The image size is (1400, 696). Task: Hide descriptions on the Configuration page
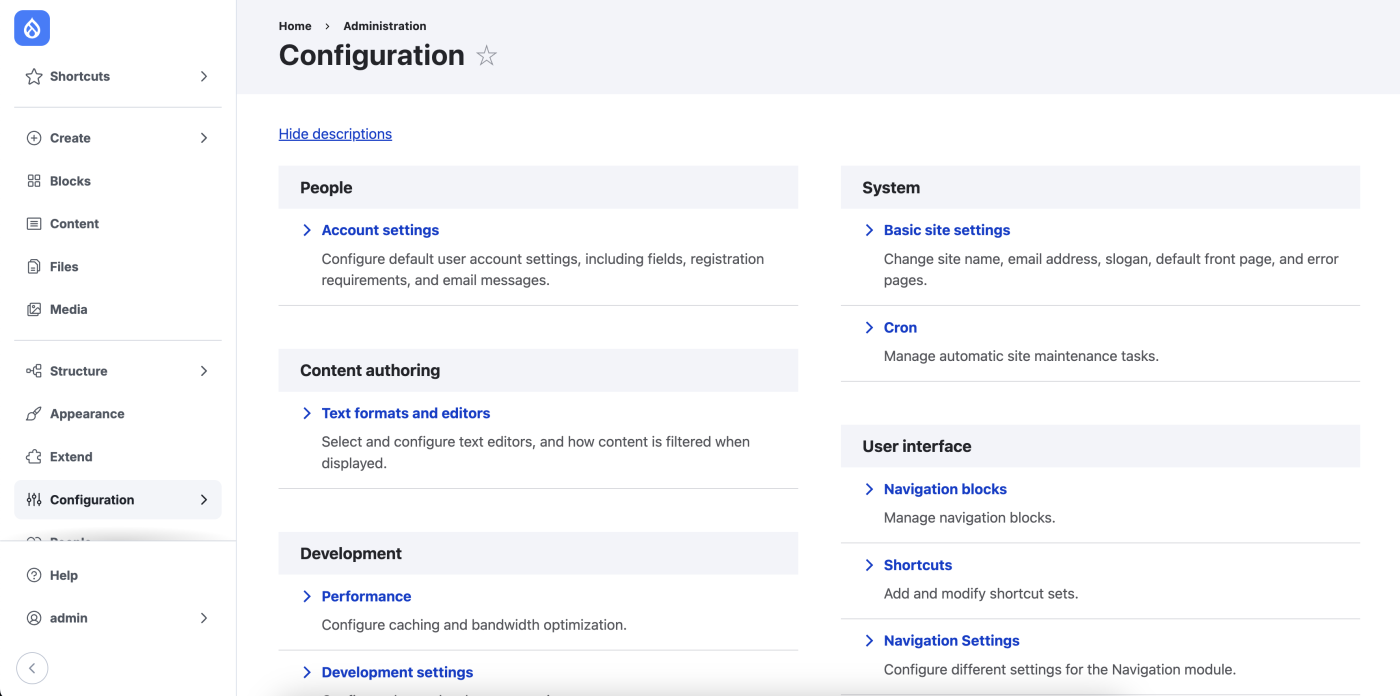coord(335,134)
